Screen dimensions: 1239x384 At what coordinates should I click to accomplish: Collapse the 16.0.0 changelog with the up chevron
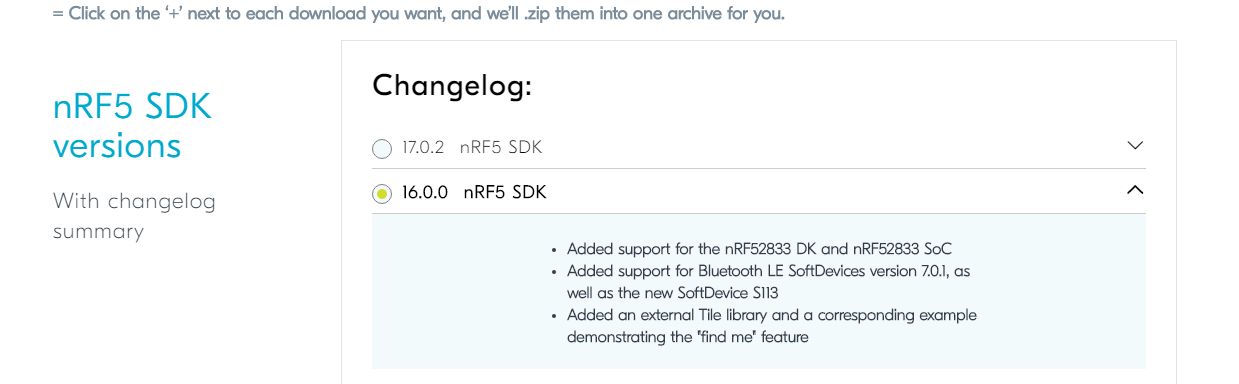click(x=1135, y=190)
